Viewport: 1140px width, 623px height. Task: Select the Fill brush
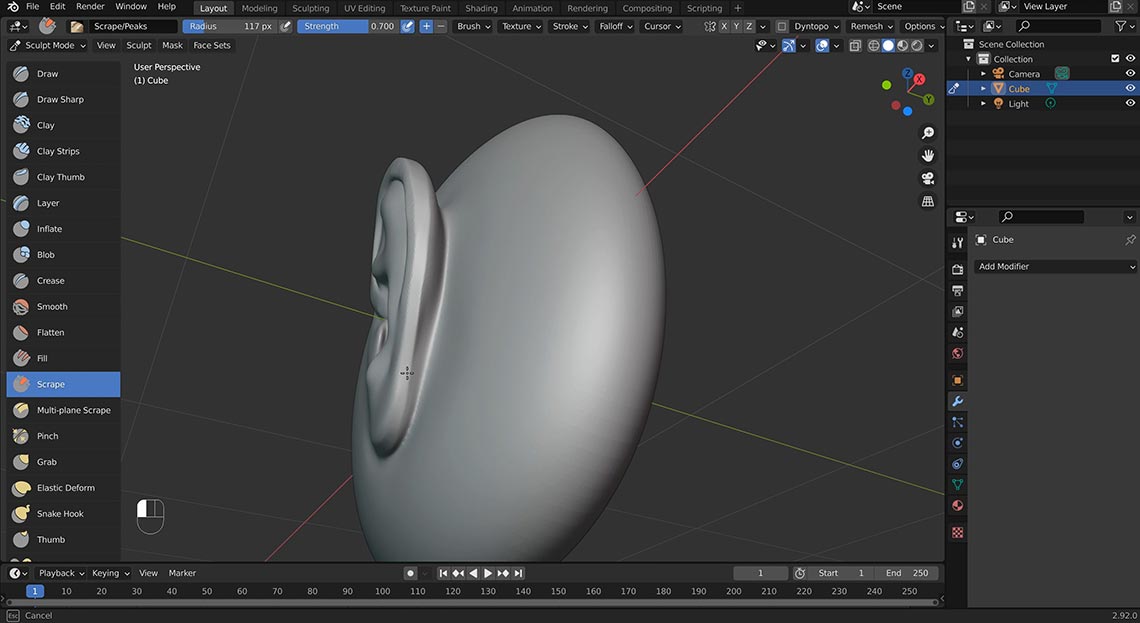[63, 358]
